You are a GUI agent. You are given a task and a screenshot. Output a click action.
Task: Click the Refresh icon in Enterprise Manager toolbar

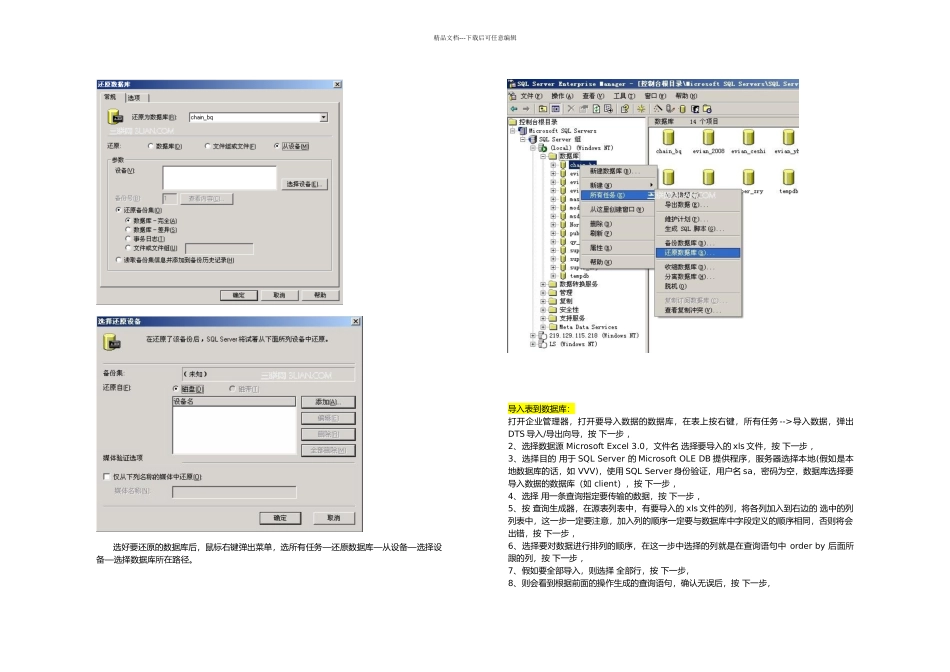coord(596,109)
